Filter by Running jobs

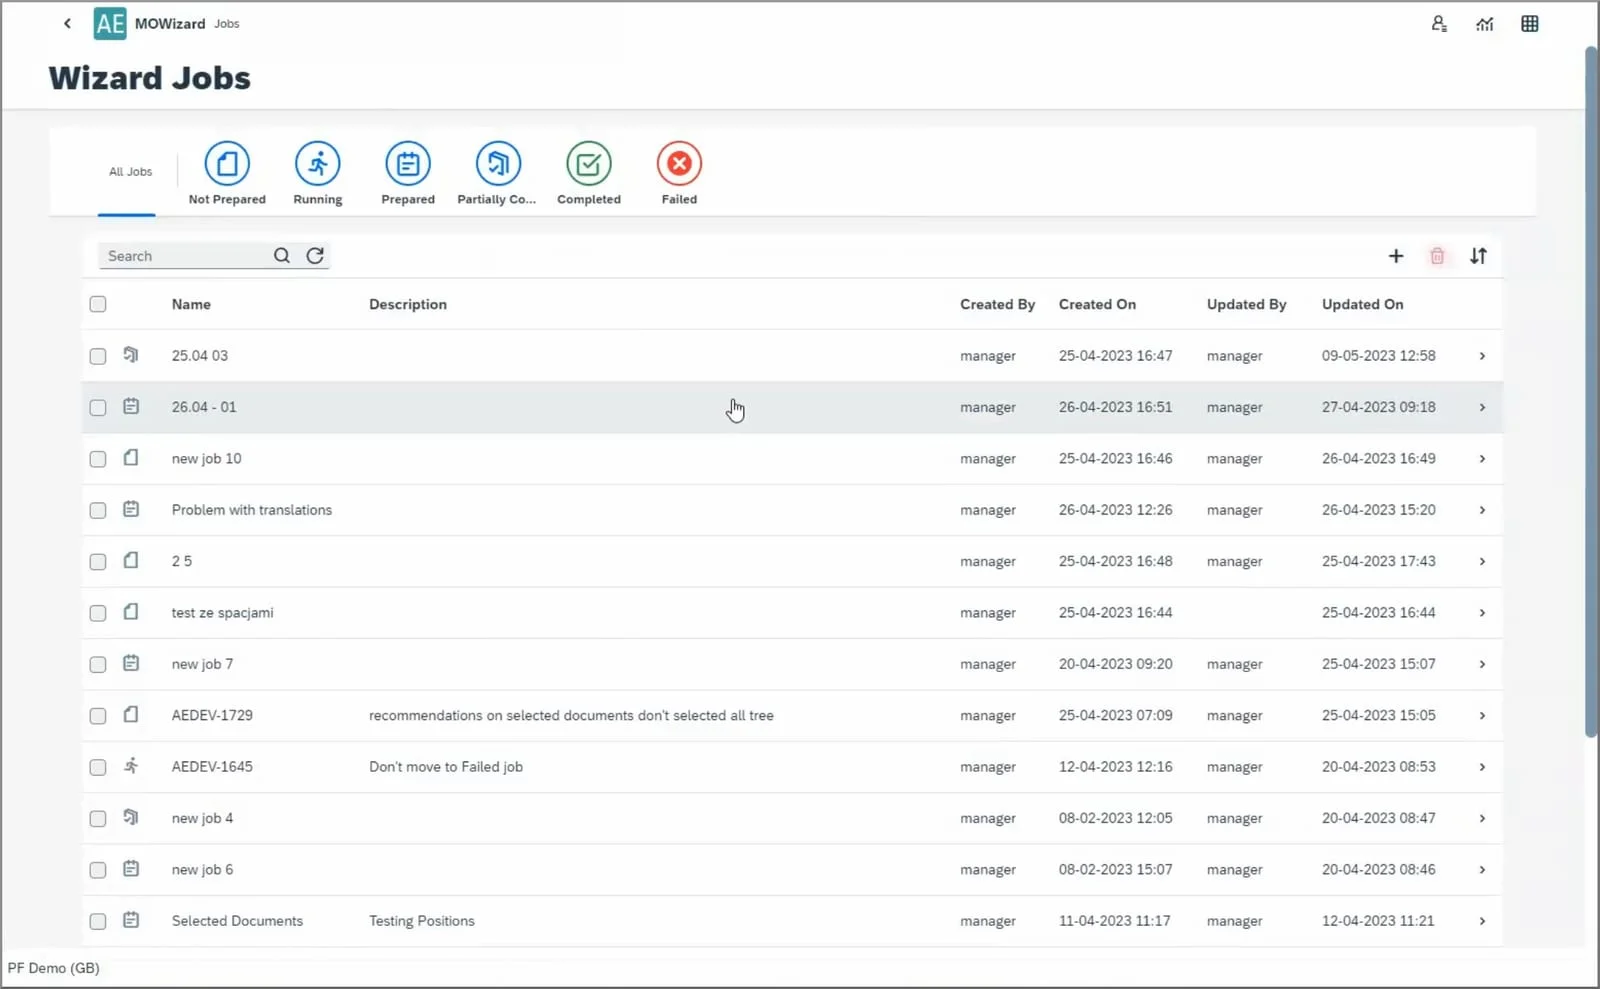pos(318,173)
